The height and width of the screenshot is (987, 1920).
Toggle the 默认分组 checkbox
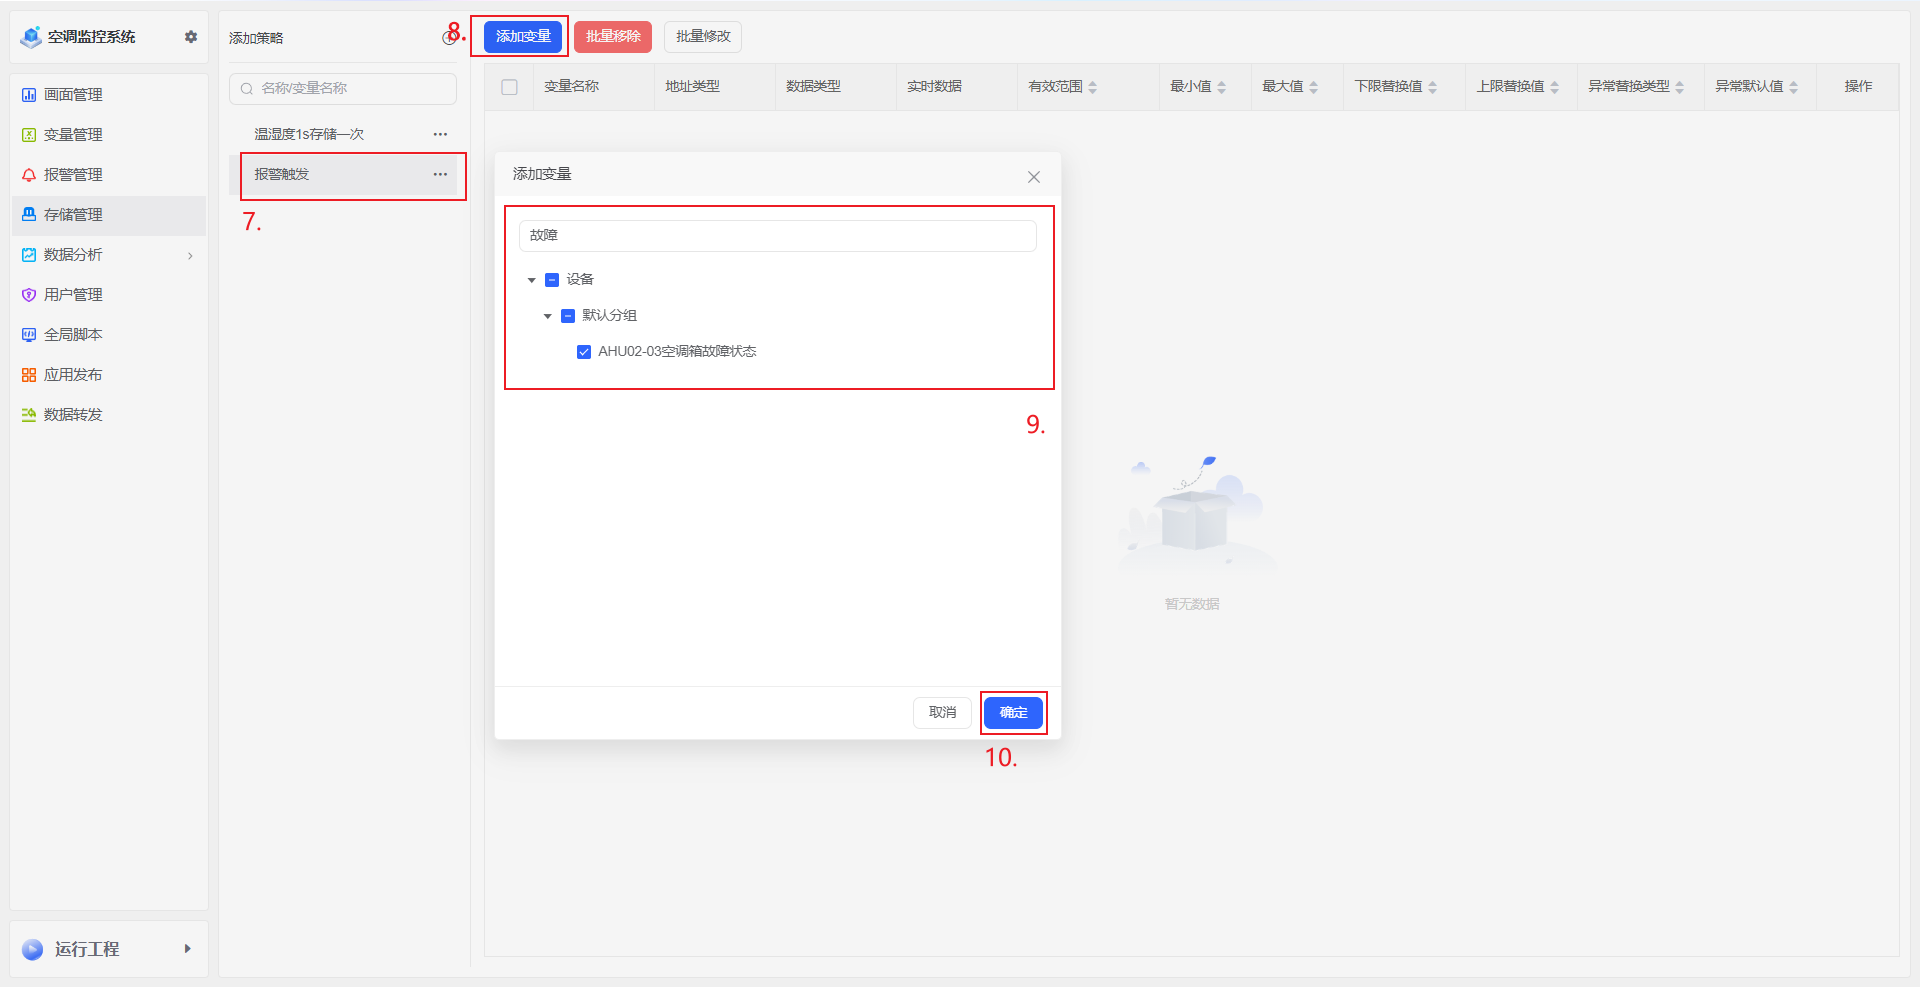pos(568,316)
